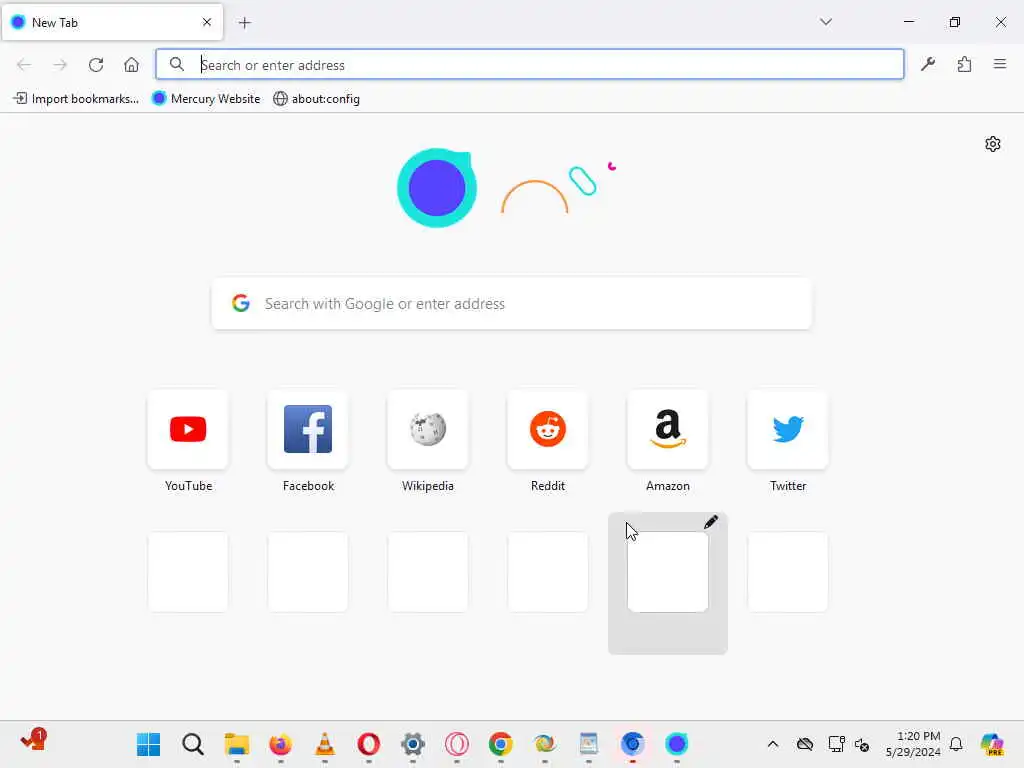This screenshot has height=768, width=1024.
Task: Focus the Search or enter address bar
Action: tap(530, 64)
